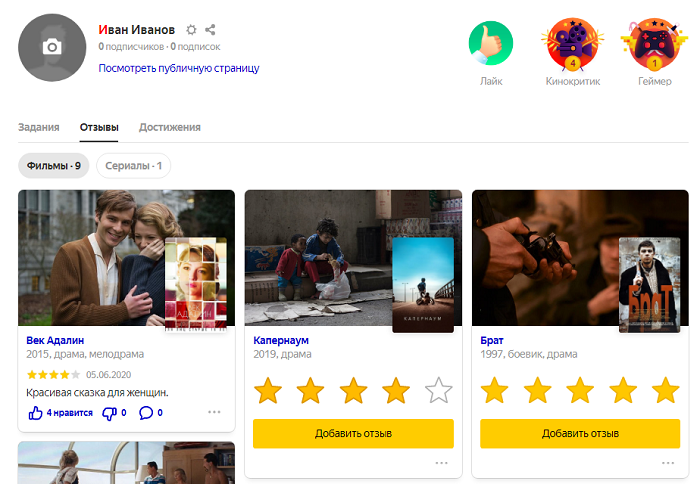Click the Иван Иванов profile name
Screen dimensions: 700x484
137,29
